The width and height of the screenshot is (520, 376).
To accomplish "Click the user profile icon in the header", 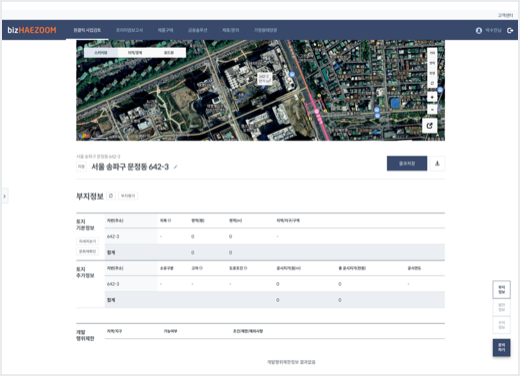I will tap(479, 30).
